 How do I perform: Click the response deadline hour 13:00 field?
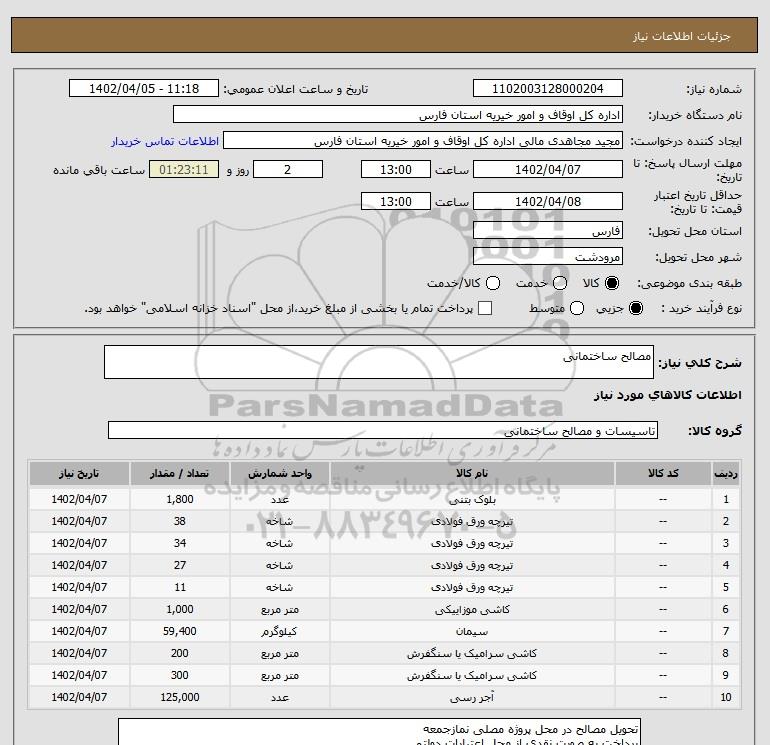(x=396, y=169)
